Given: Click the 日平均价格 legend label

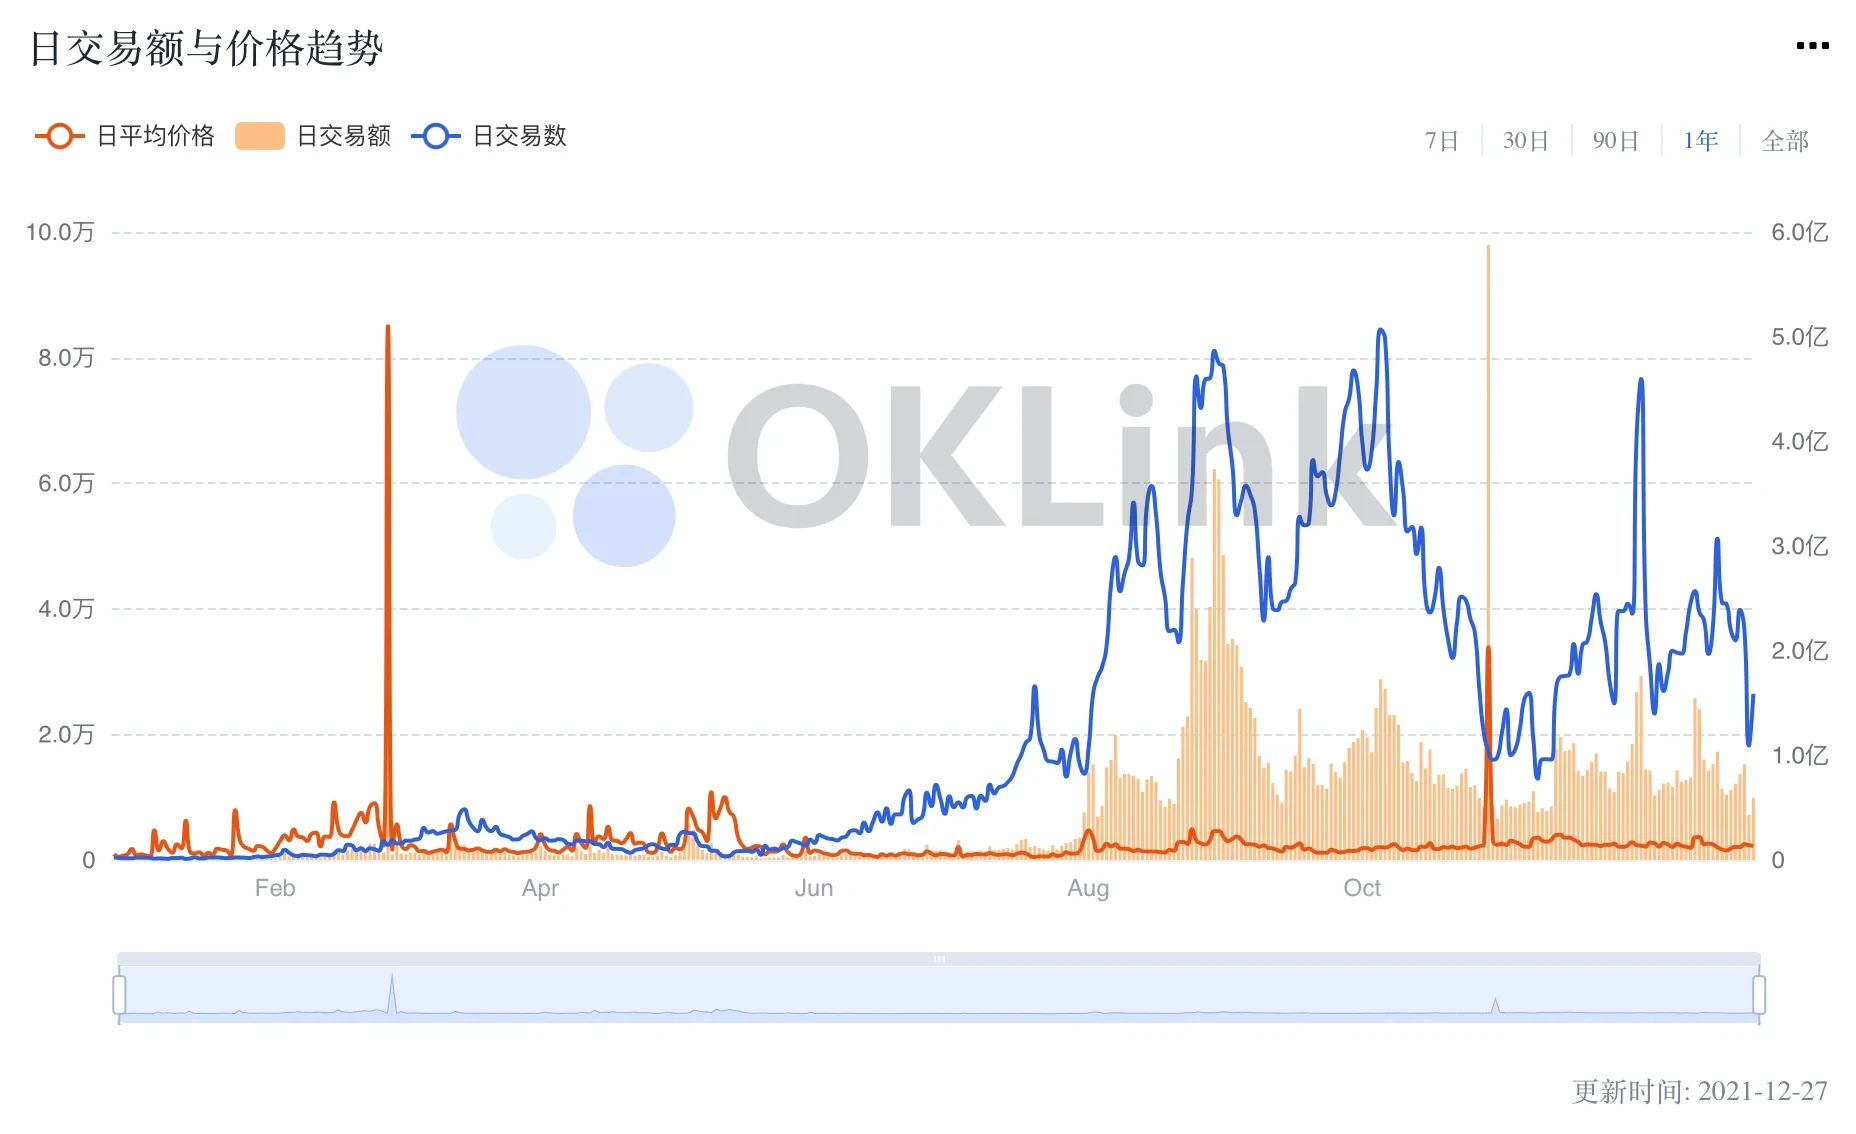Looking at the screenshot, I should coord(156,136).
